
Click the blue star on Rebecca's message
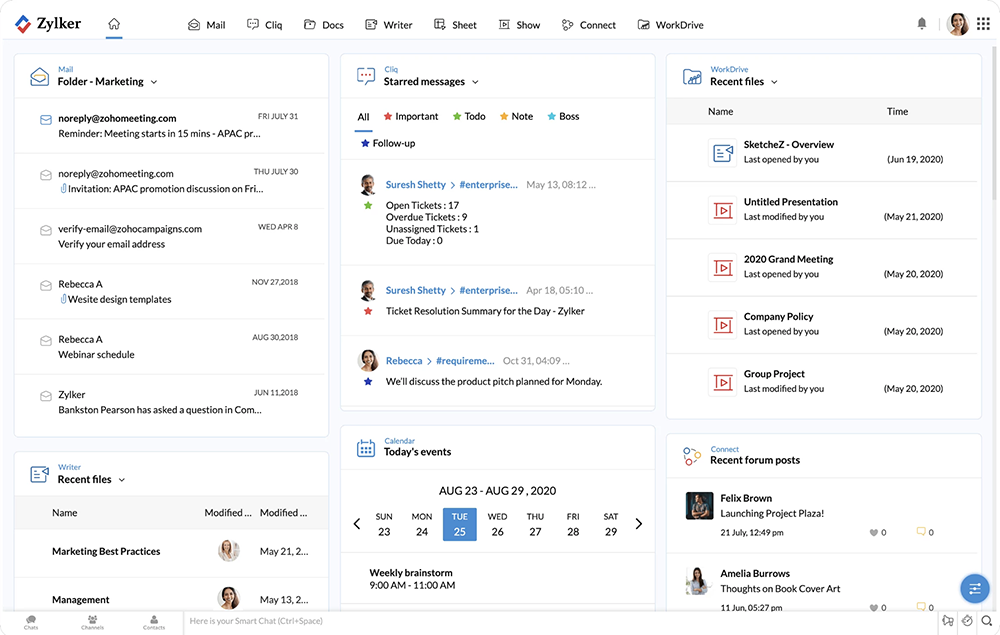point(368,381)
